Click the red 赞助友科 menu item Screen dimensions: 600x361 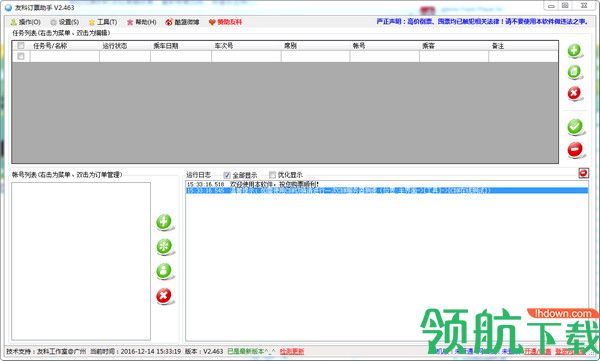[225, 22]
